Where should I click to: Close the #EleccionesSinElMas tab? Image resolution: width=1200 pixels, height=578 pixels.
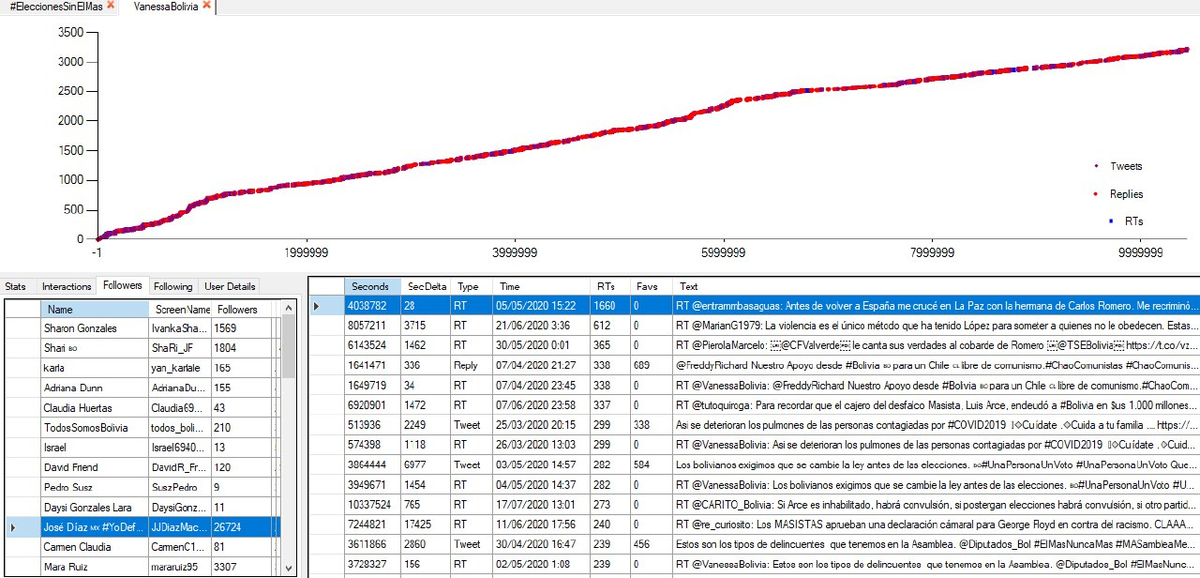click(x=112, y=6)
